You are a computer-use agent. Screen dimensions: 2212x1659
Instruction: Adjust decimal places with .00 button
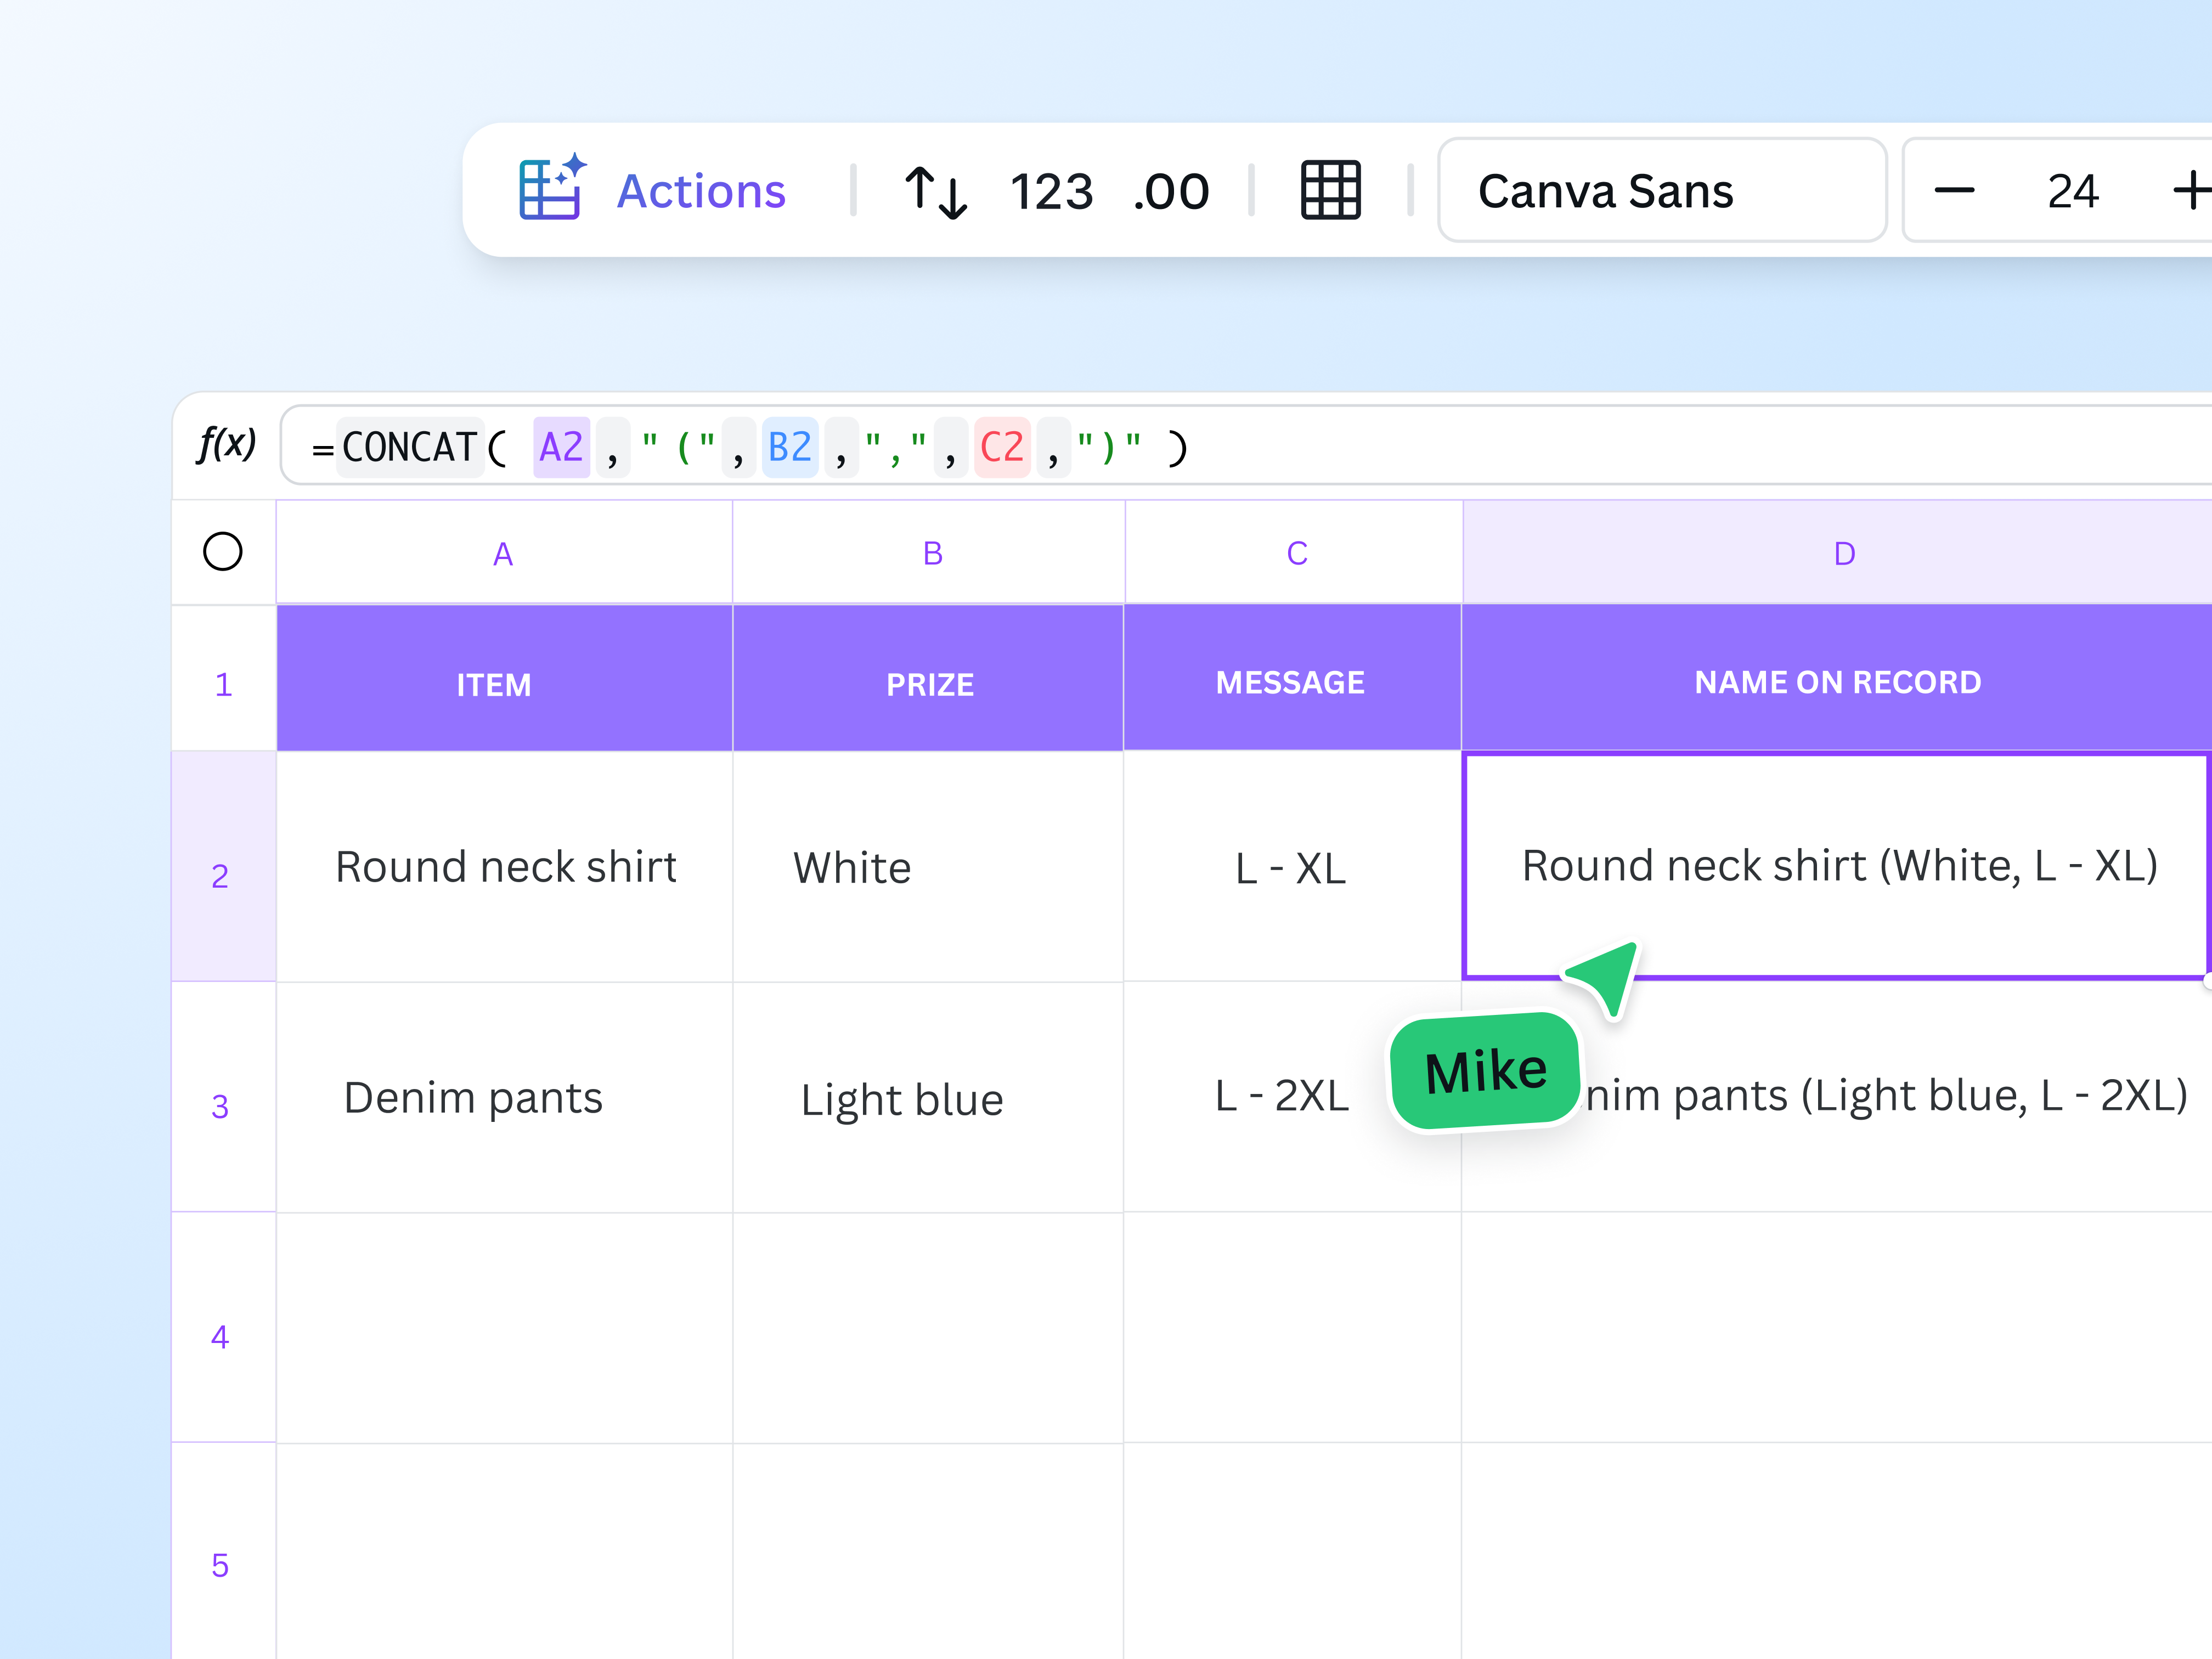point(1171,191)
